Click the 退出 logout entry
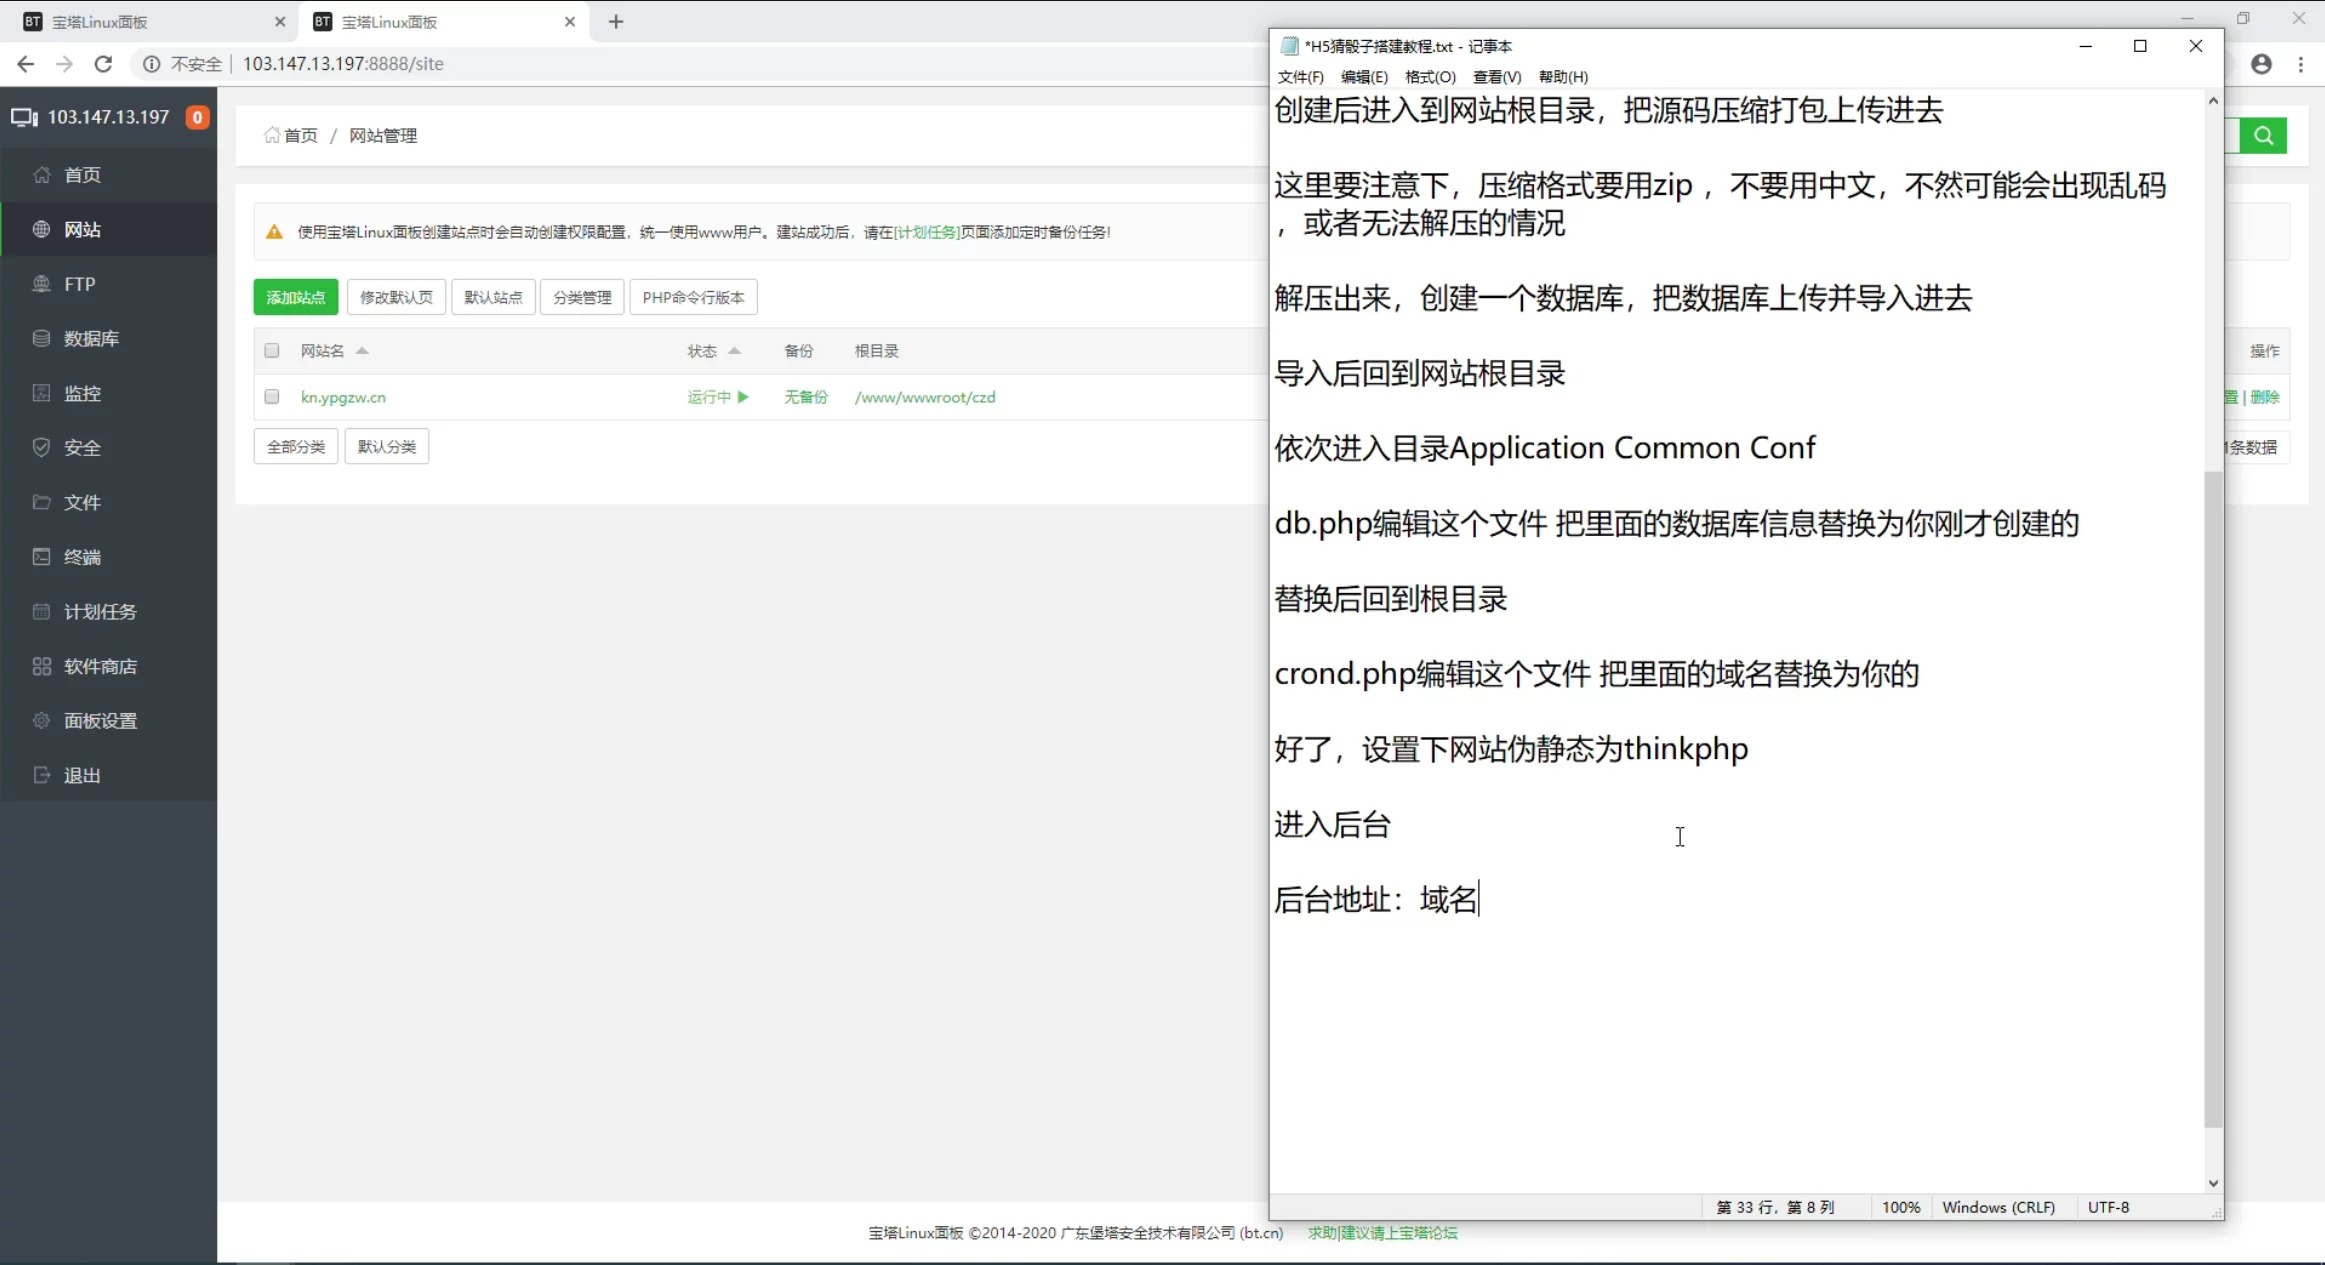 pyautogui.click(x=84, y=775)
